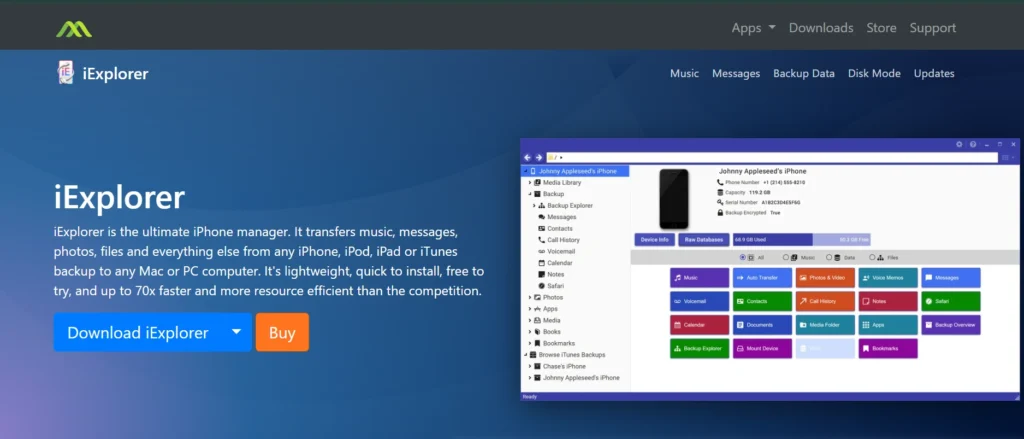
Task: Select Calendar in the sidebar tree
Action: (x=560, y=263)
